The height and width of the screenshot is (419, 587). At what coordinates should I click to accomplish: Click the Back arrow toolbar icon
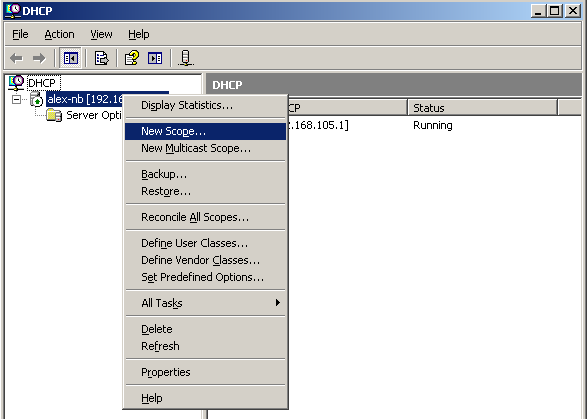pyautogui.click(x=16, y=58)
